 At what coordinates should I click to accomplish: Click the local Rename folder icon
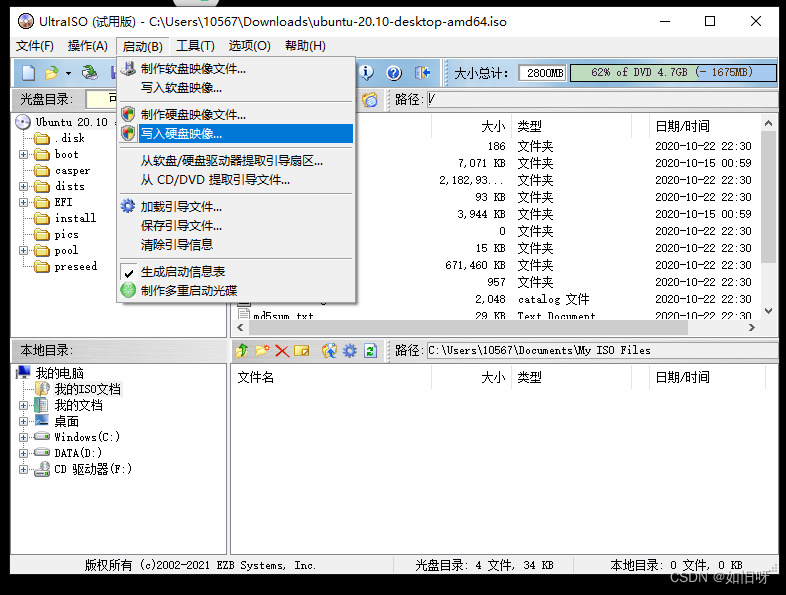[302, 351]
